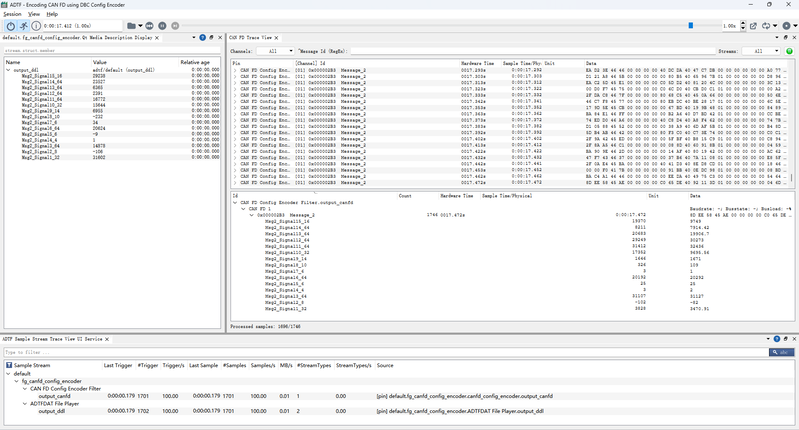799x430 pixels.
Task: Collapse the output_ddl tree node
Action: (8, 70)
